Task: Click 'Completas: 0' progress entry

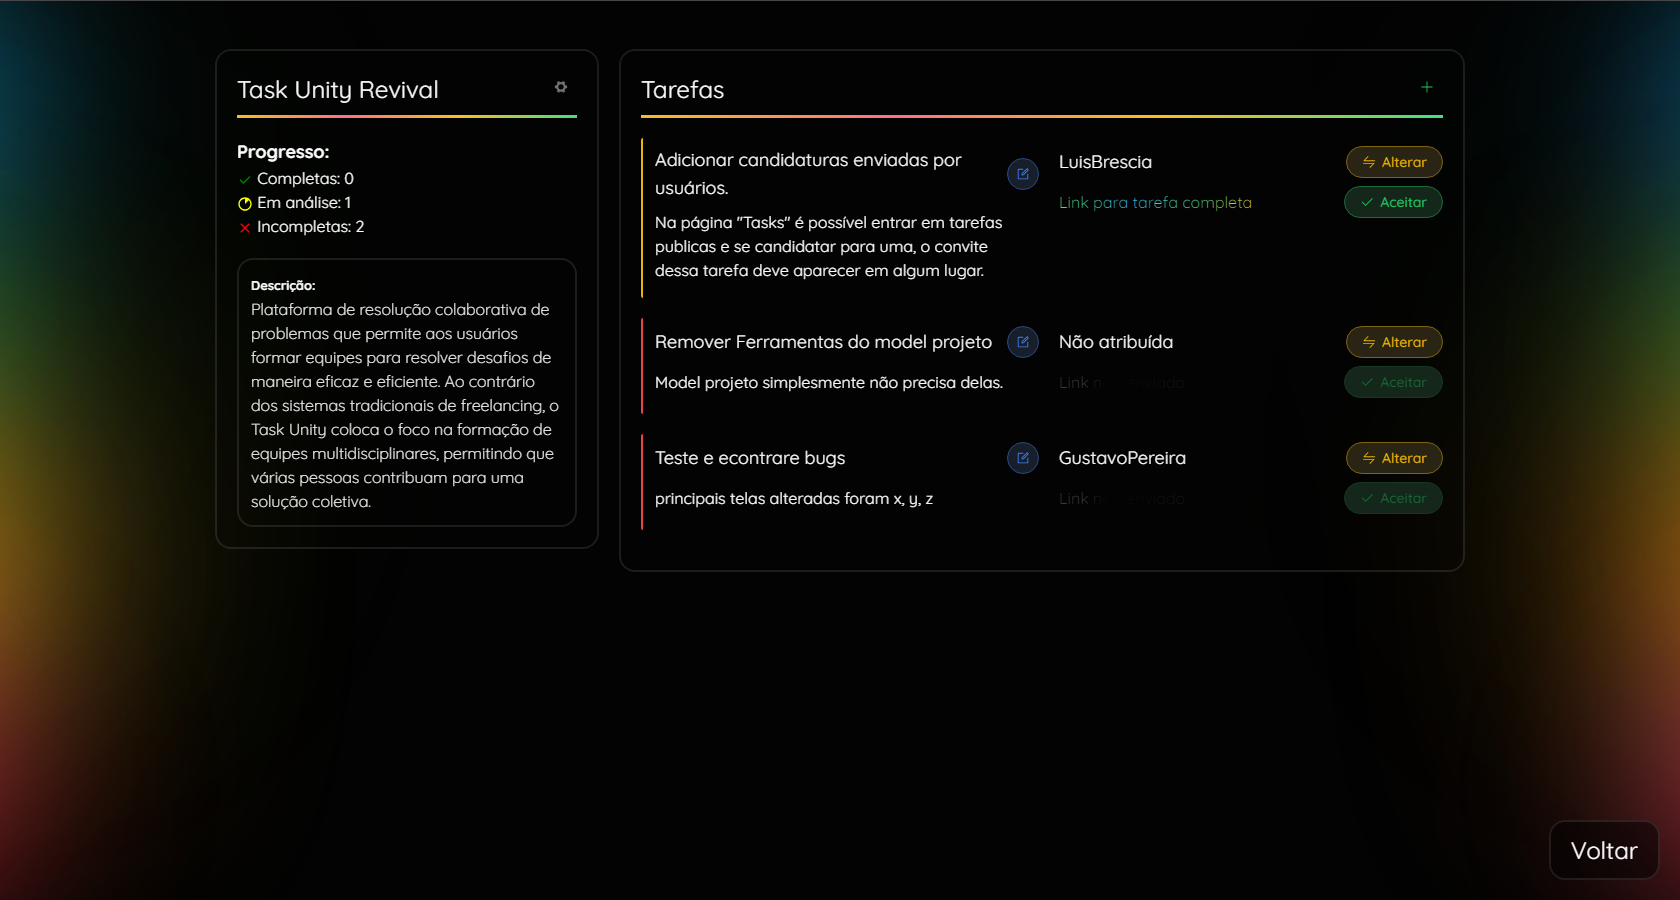Action: [305, 178]
